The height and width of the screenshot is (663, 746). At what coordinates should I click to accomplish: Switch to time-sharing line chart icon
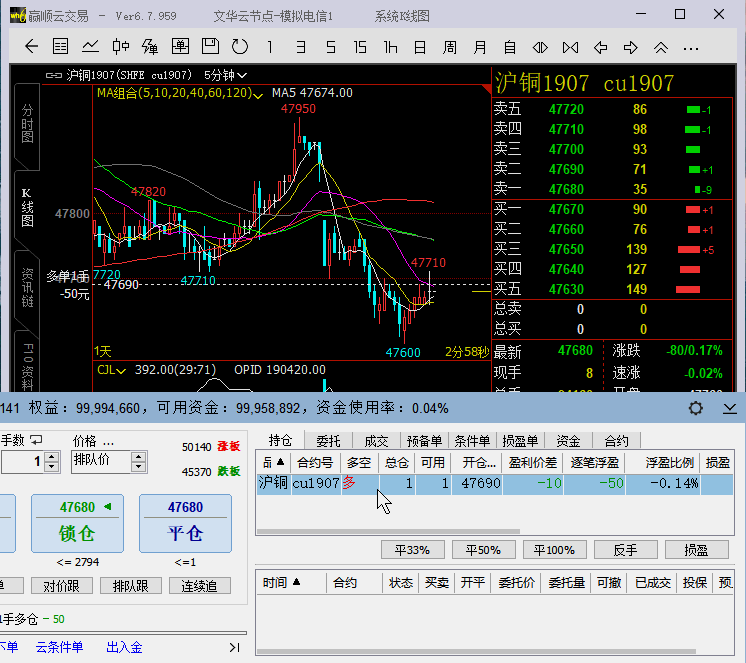tap(90, 47)
